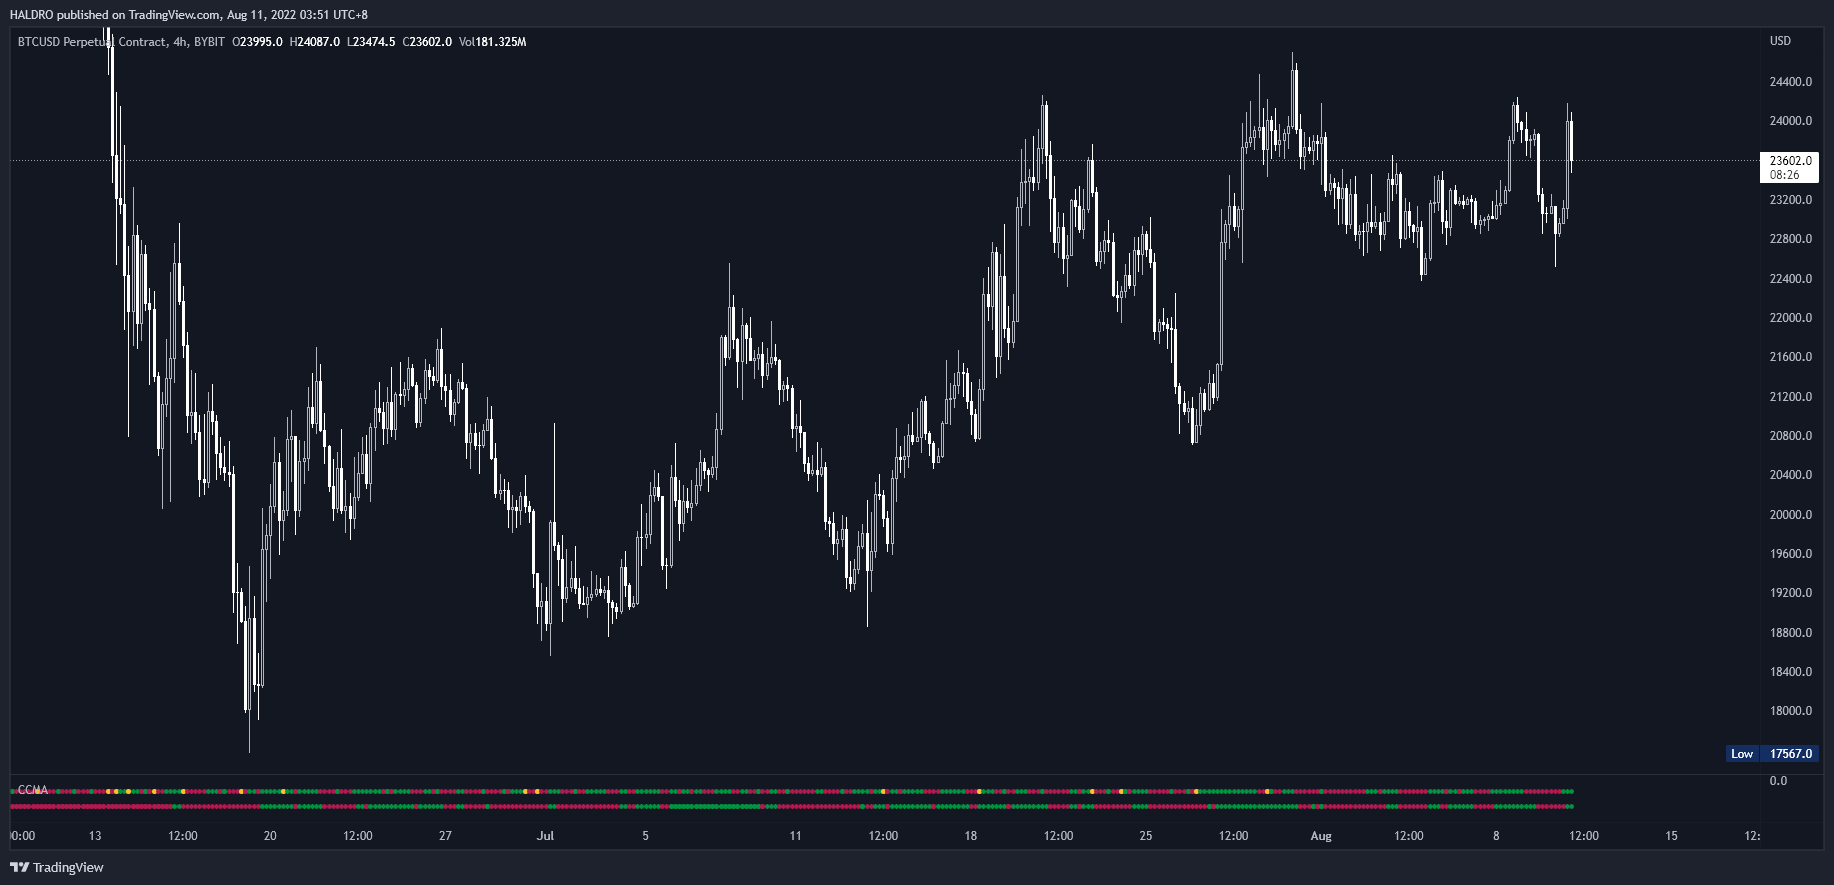Click the BTCUSD Perpetual Contract symbol title
The image size is (1834, 885).
pos(122,42)
